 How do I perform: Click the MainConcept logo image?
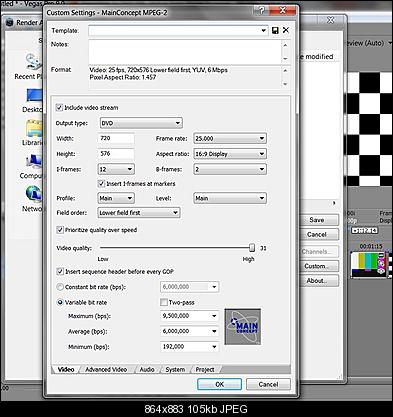[243, 327]
